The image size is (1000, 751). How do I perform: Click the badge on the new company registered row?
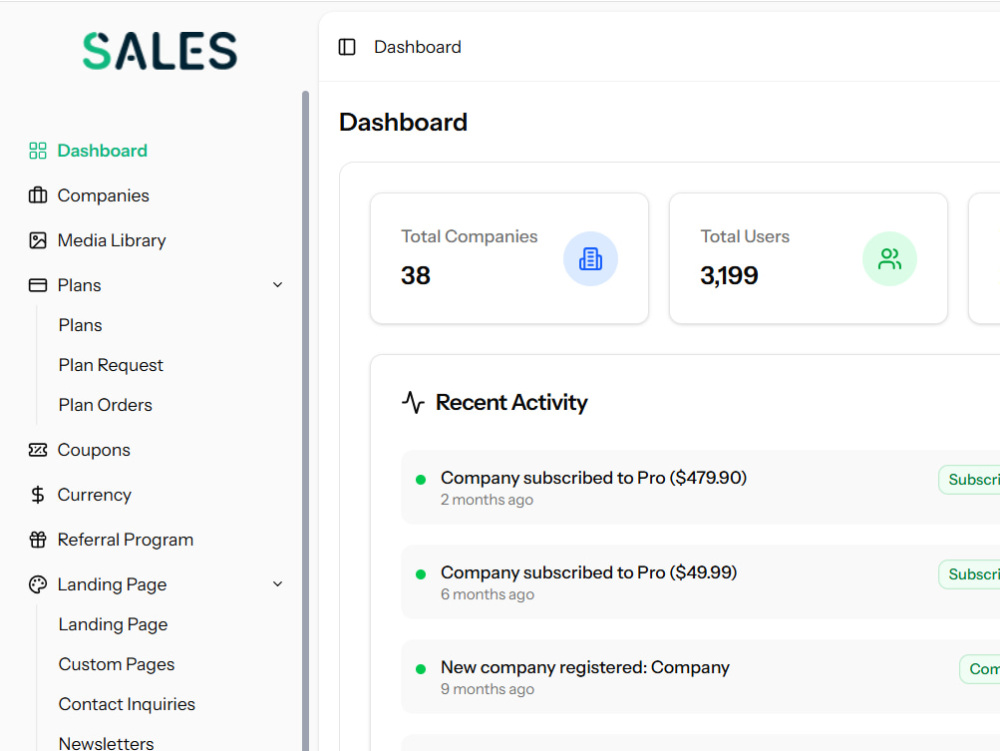pos(980,669)
